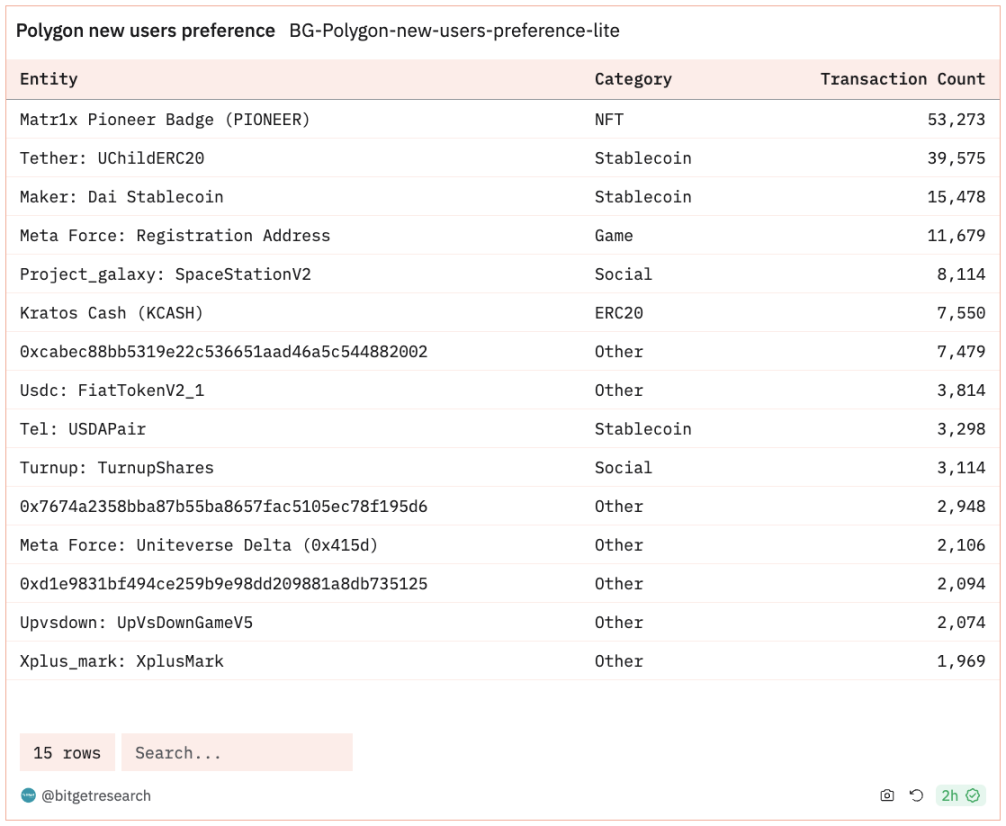The width and height of the screenshot is (1006, 826).
Task: Select the 0x7674a2358bba87b... address cell
Action: [x=224, y=506]
